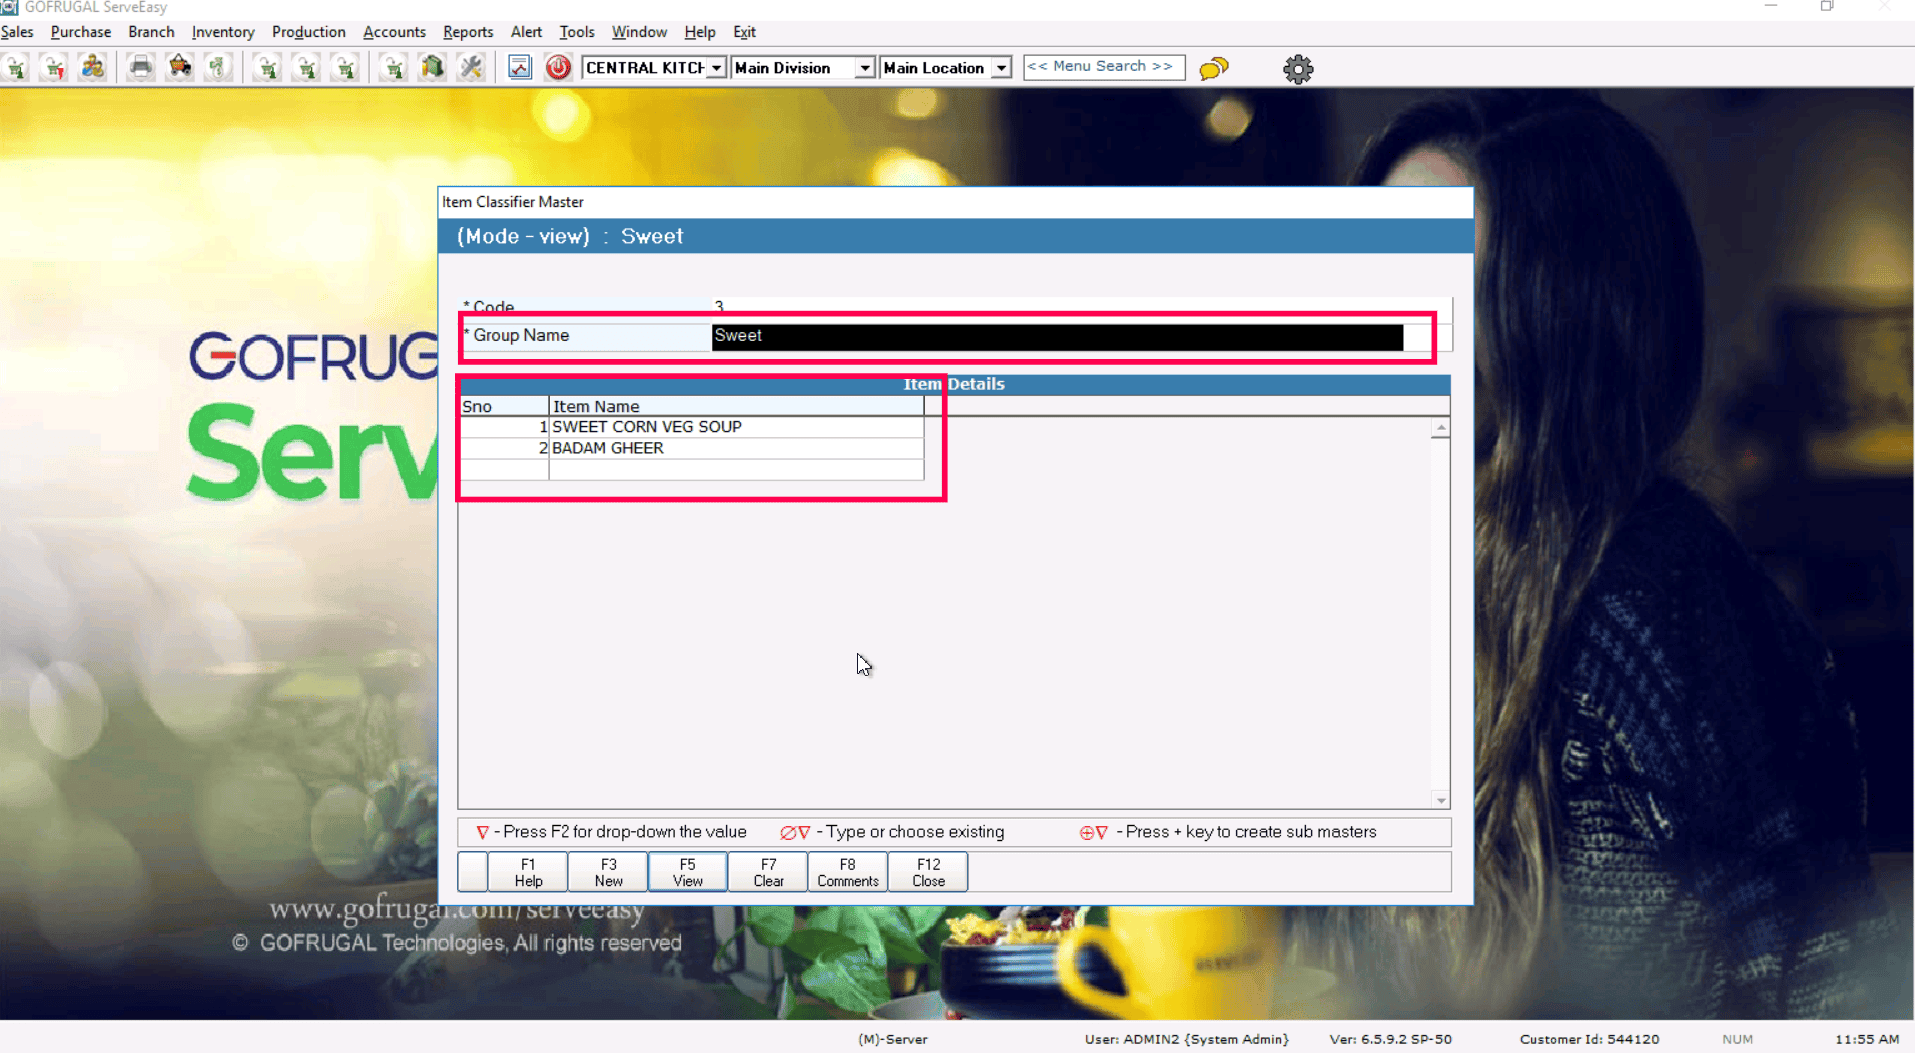1915x1053 pixels.
Task: Click the Ver 6.5.9.2 SP-50 status text
Action: (x=1390, y=1039)
